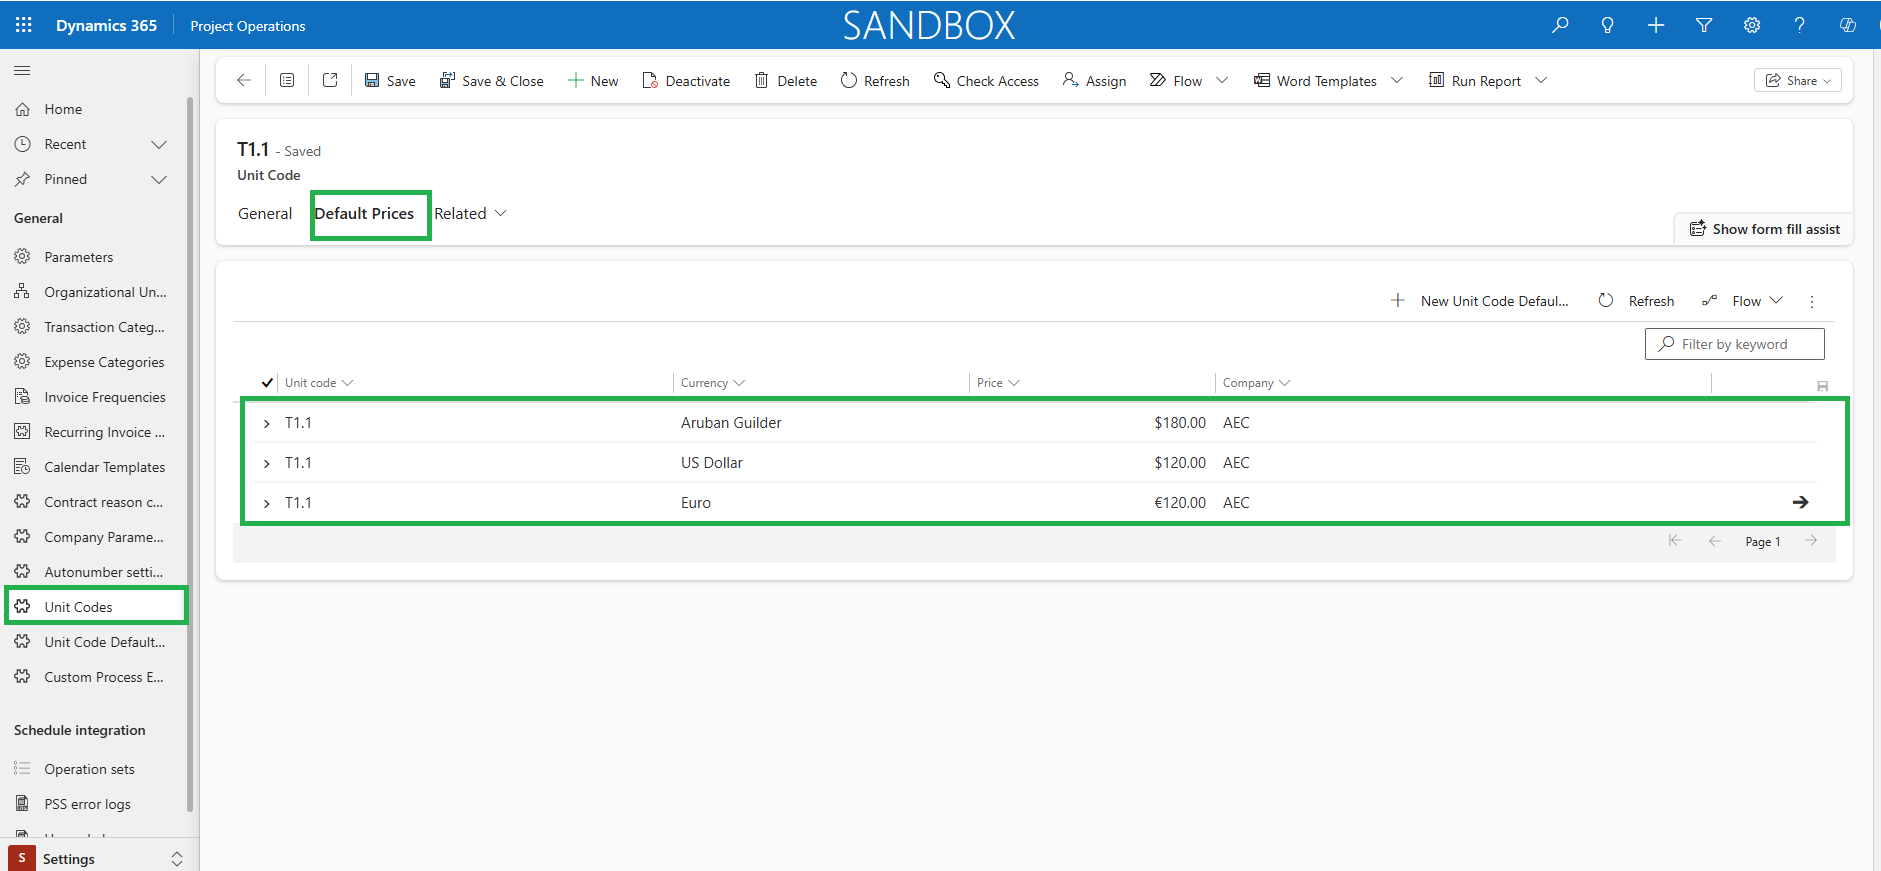Go back using the back arrow
Image resolution: width=1881 pixels, height=871 pixels.
(243, 80)
